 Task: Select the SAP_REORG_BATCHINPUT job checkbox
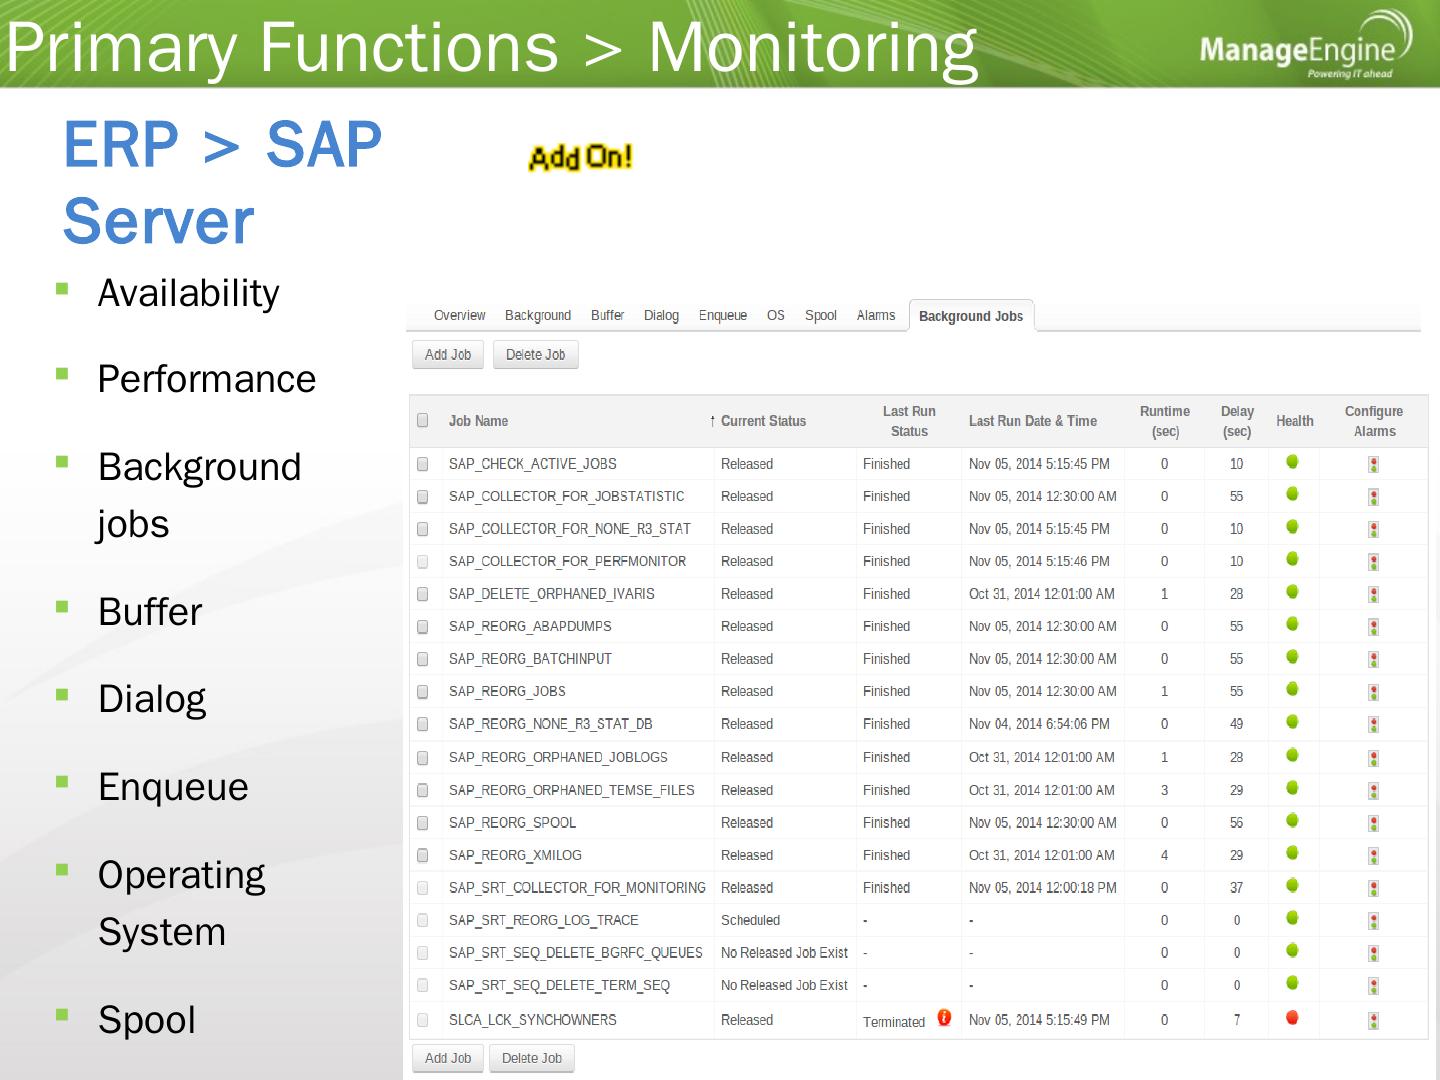coord(423,660)
